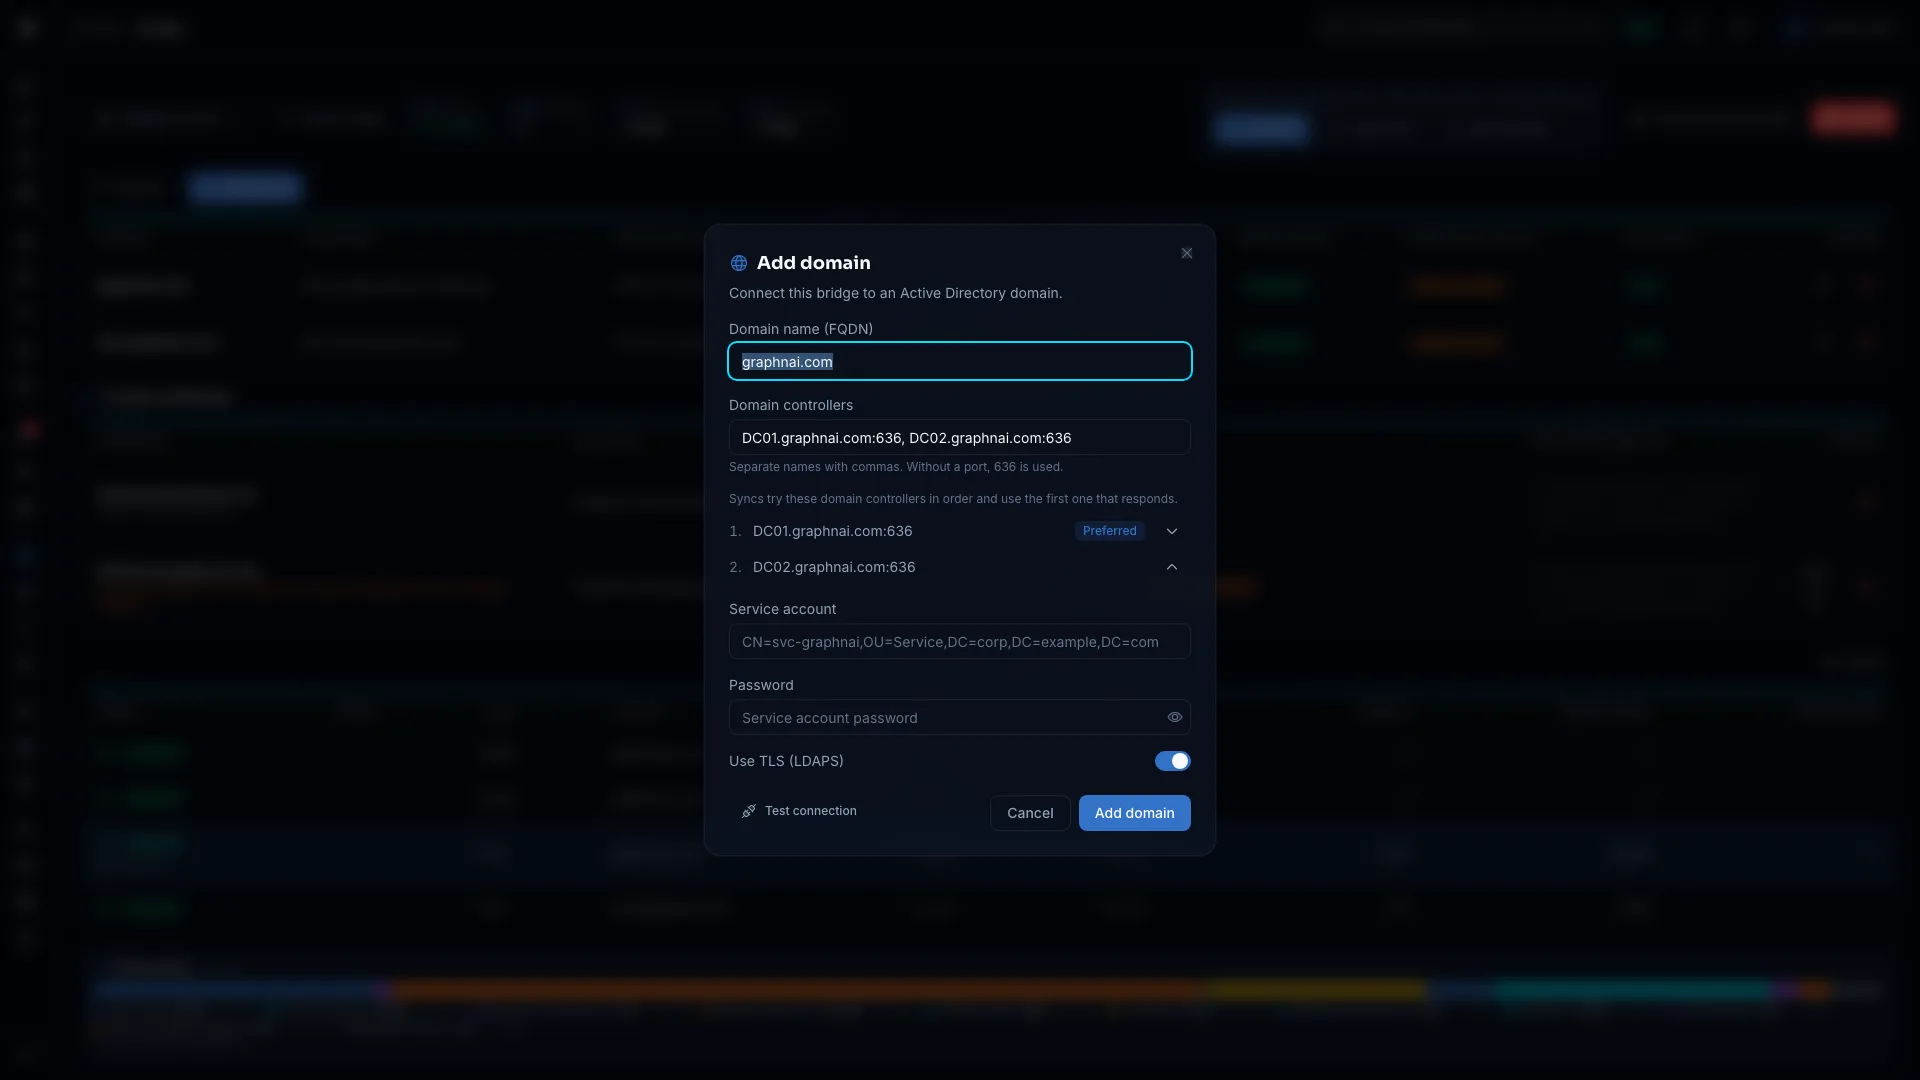Confirm with the Add domain button
This screenshot has height=1080, width=1920.
1134,813
